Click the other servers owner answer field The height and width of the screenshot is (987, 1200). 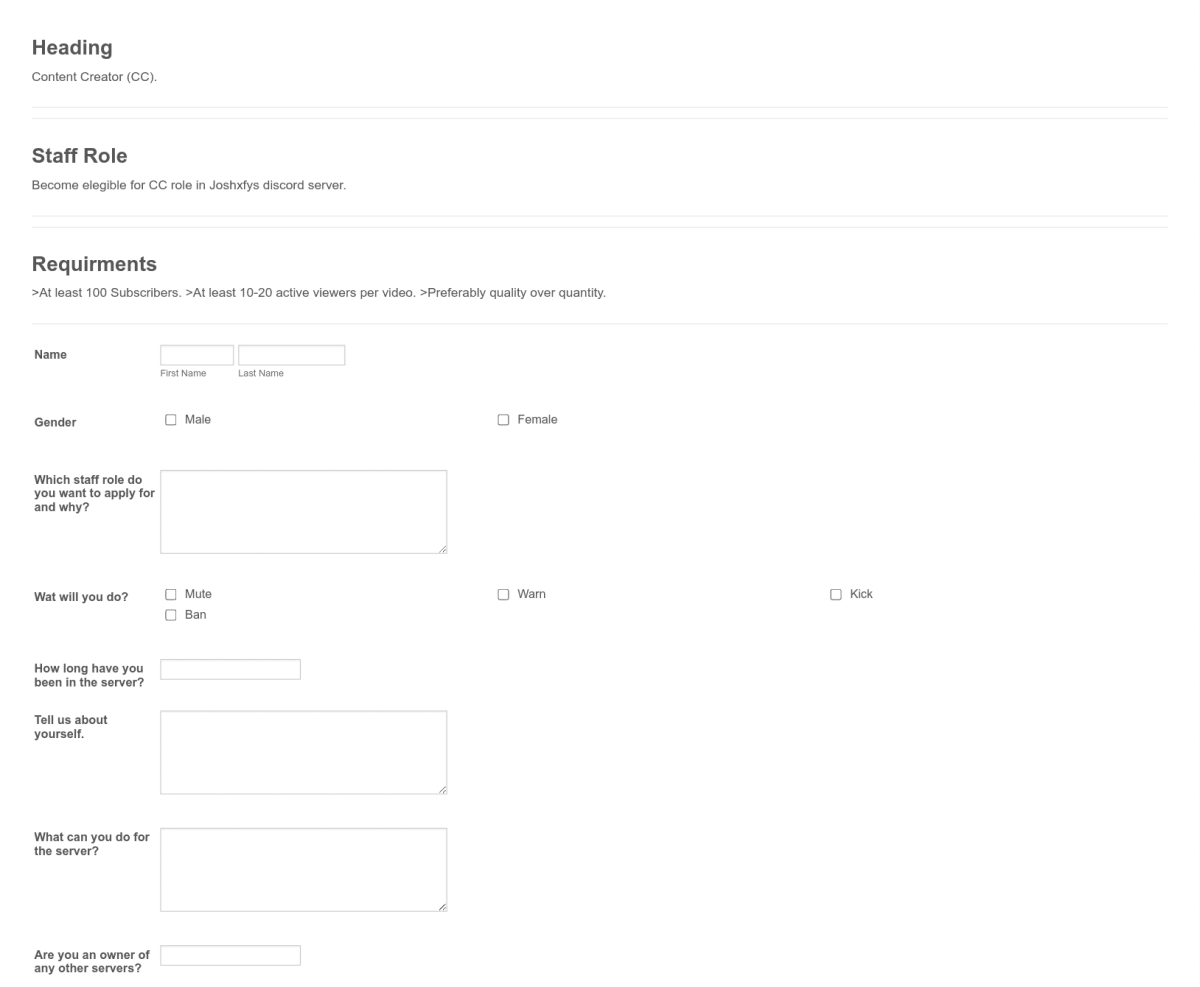tap(230, 955)
